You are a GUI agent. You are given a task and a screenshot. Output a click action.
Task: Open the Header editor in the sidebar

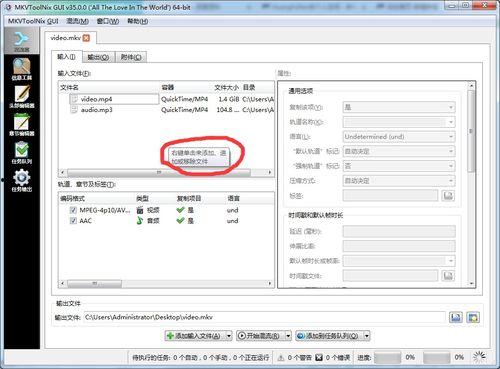(x=22, y=97)
